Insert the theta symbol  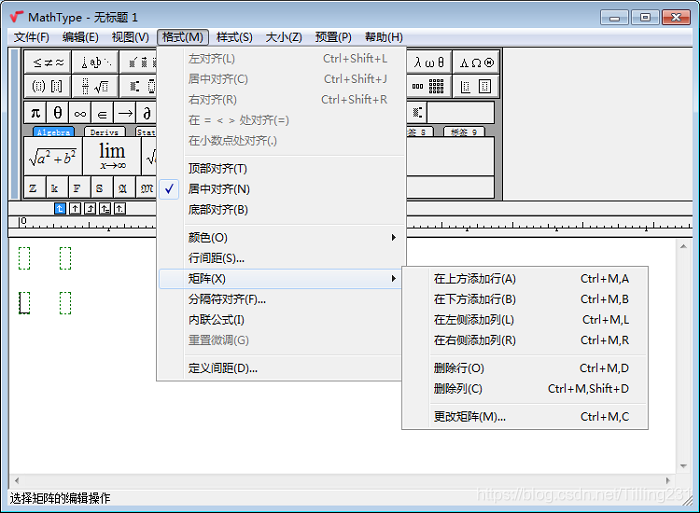[58, 113]
